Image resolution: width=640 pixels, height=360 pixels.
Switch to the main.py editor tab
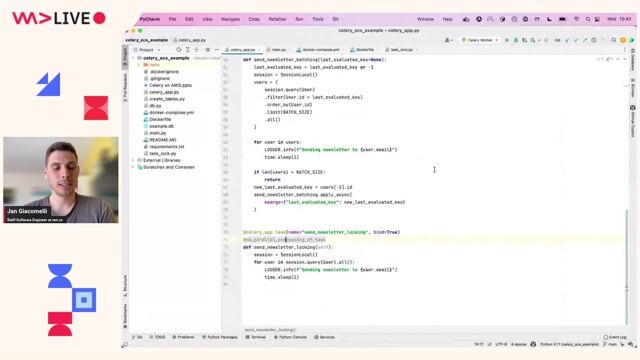tap(278, 50)
